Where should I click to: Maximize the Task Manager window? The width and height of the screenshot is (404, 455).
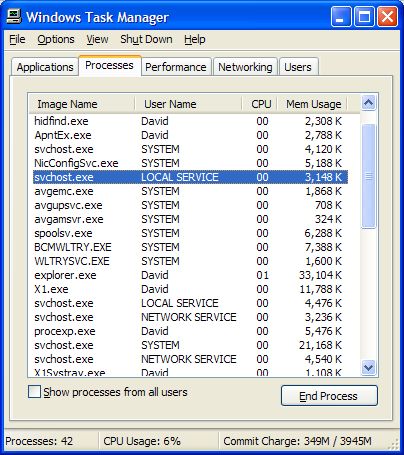(x=364, y=17)
